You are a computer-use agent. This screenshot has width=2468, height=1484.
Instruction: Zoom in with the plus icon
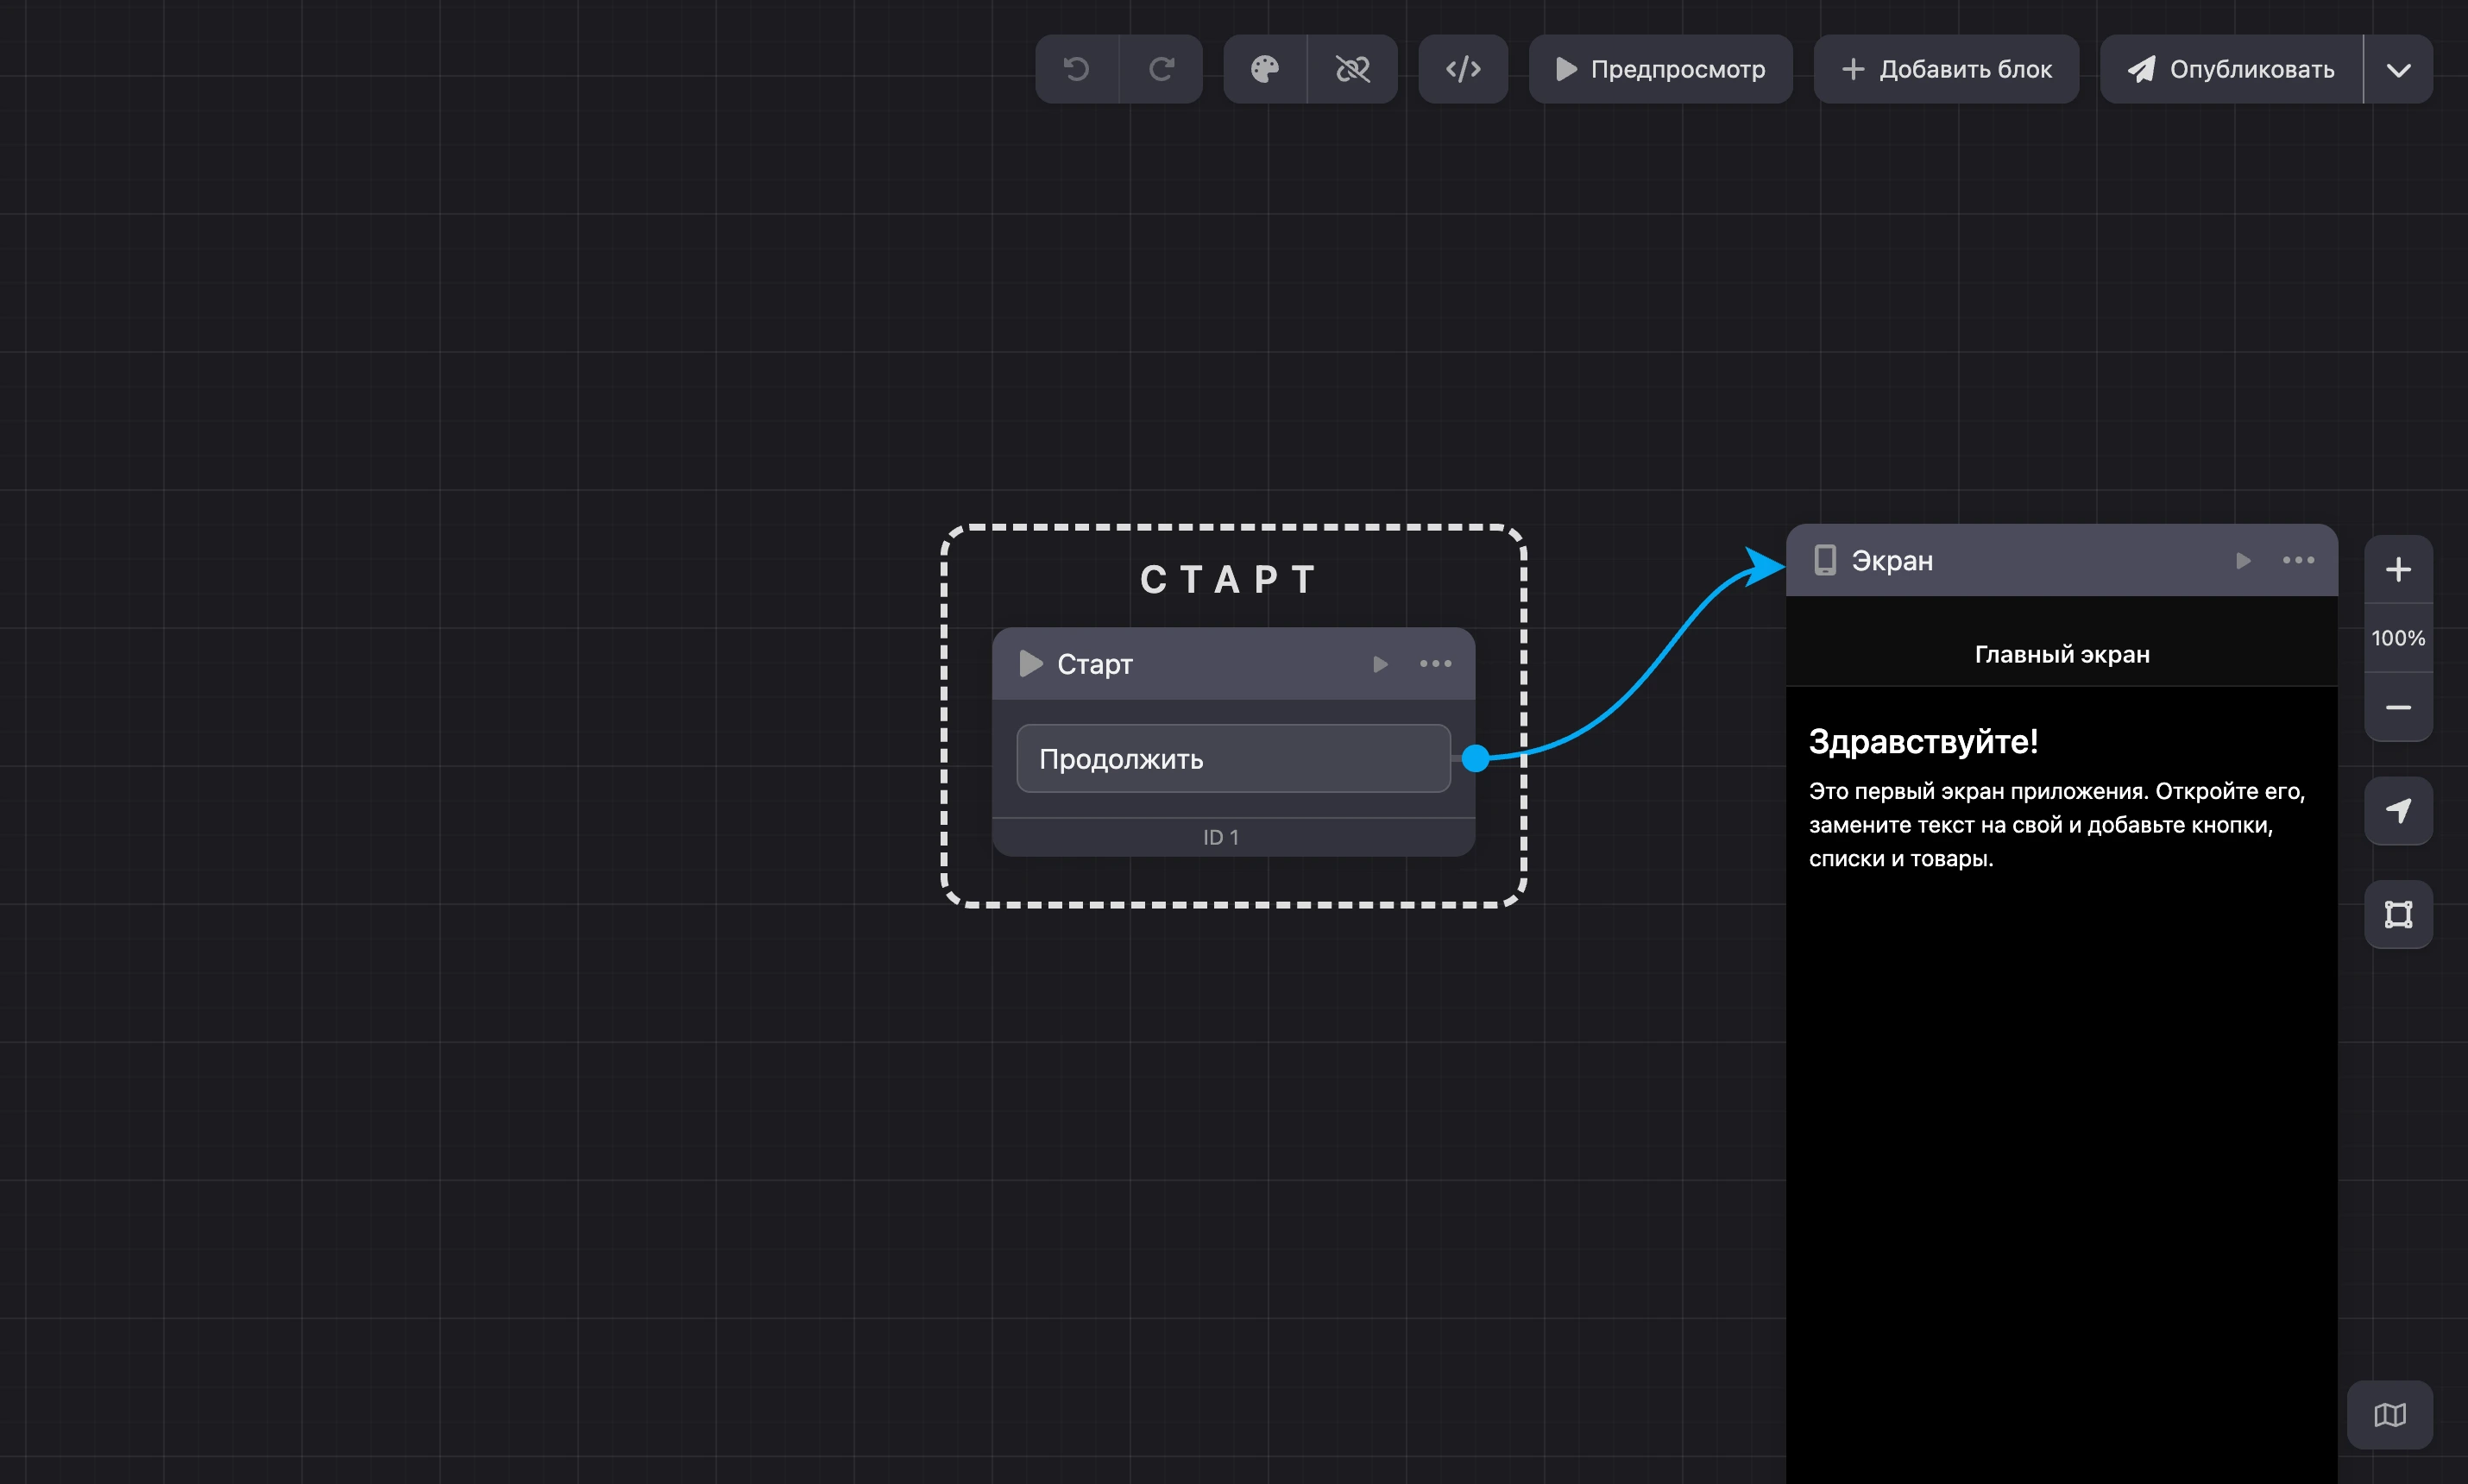(2398, 570)
